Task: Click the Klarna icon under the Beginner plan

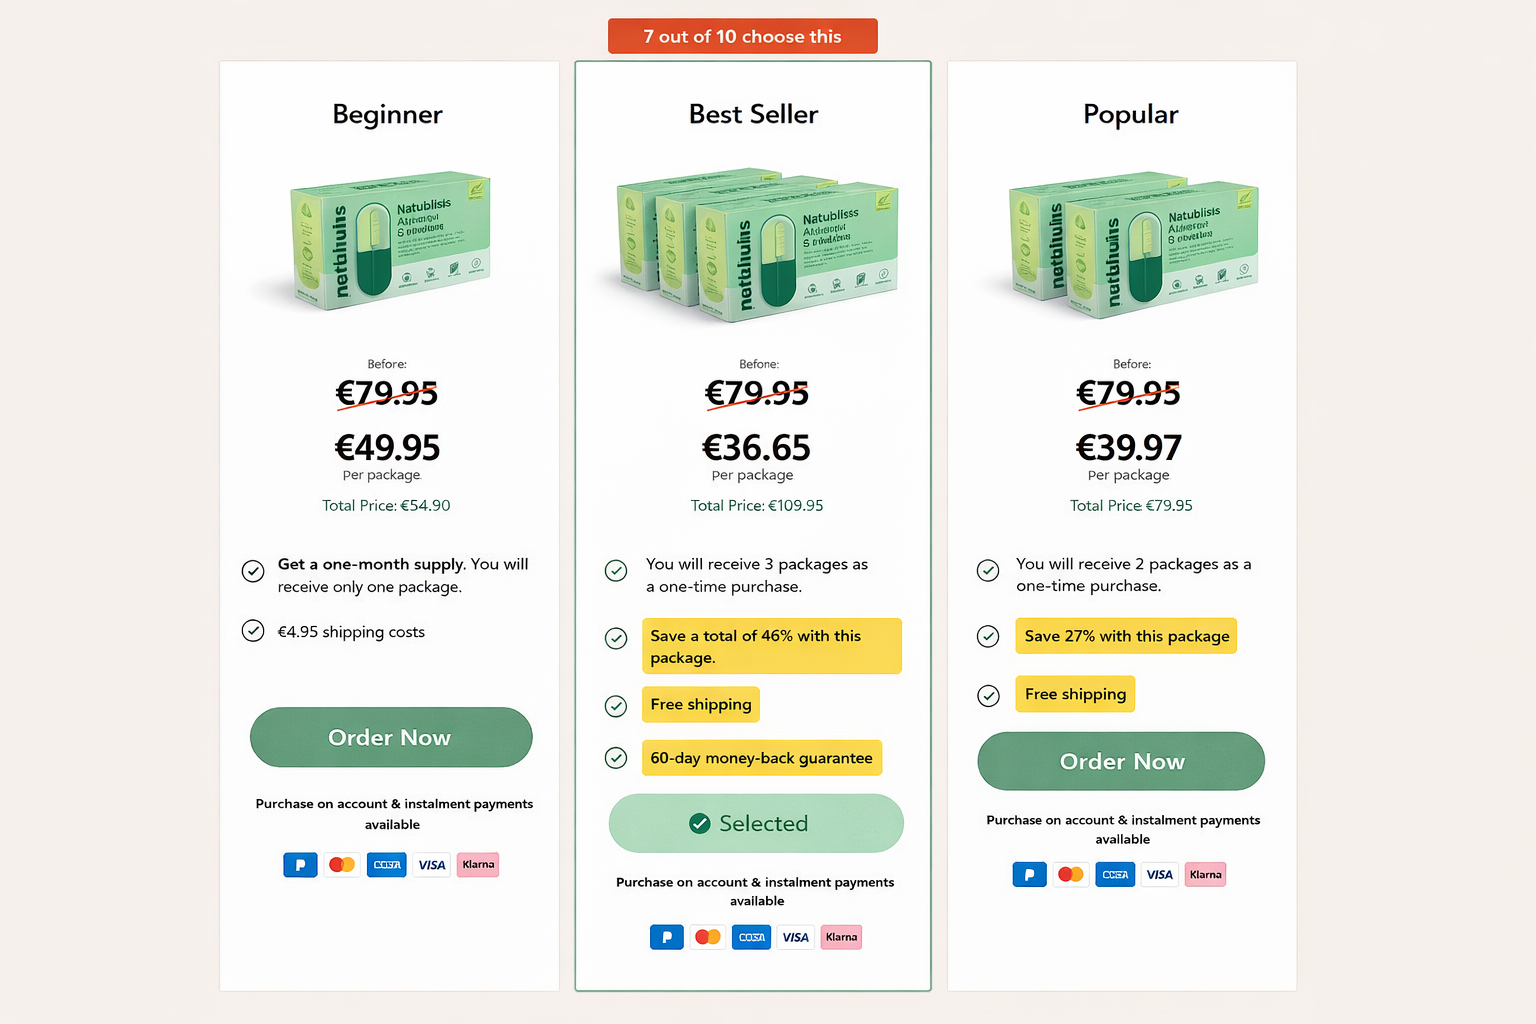Action: [x=478, y=865]
